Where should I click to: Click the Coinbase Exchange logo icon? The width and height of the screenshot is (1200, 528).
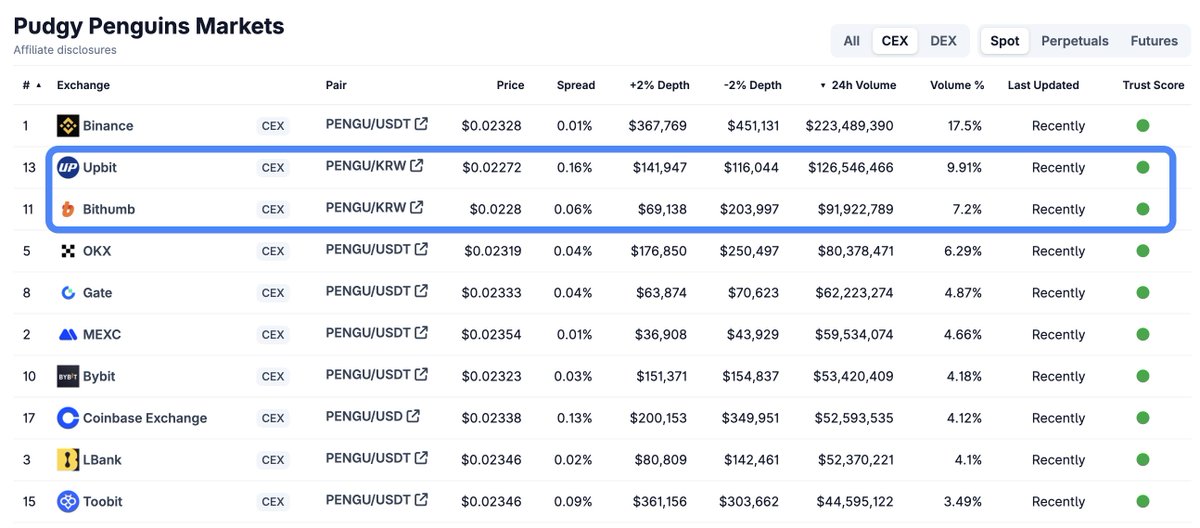coord(68,418)
